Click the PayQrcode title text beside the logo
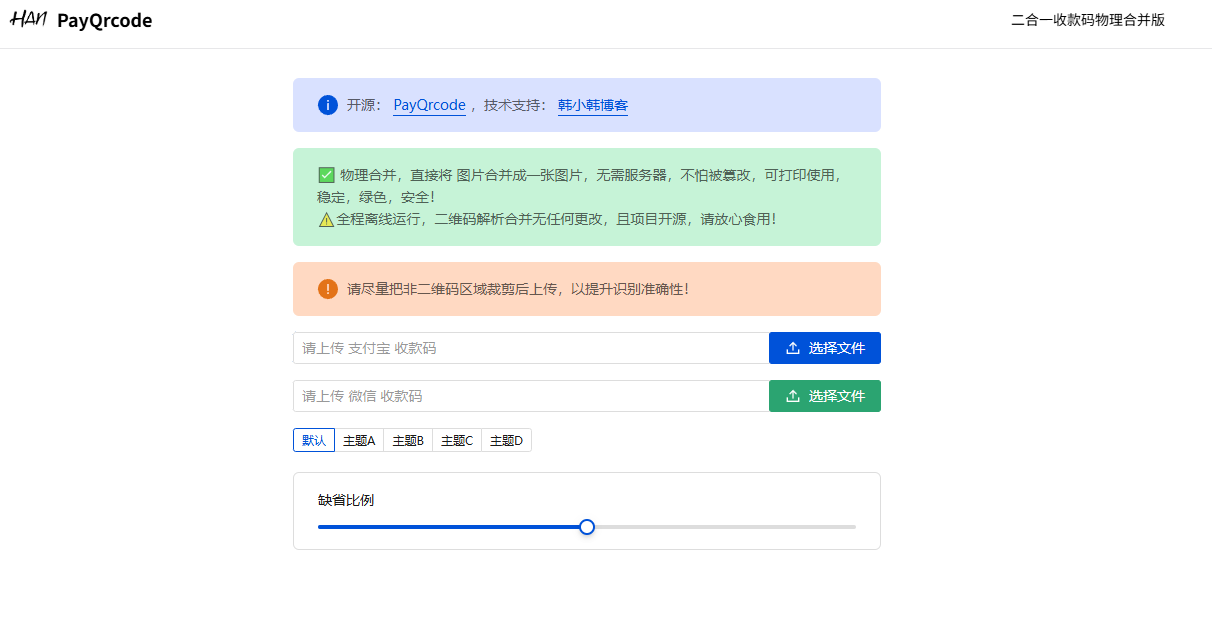The height and width of the screenshot is (633, 1212). tap(105, 20)
